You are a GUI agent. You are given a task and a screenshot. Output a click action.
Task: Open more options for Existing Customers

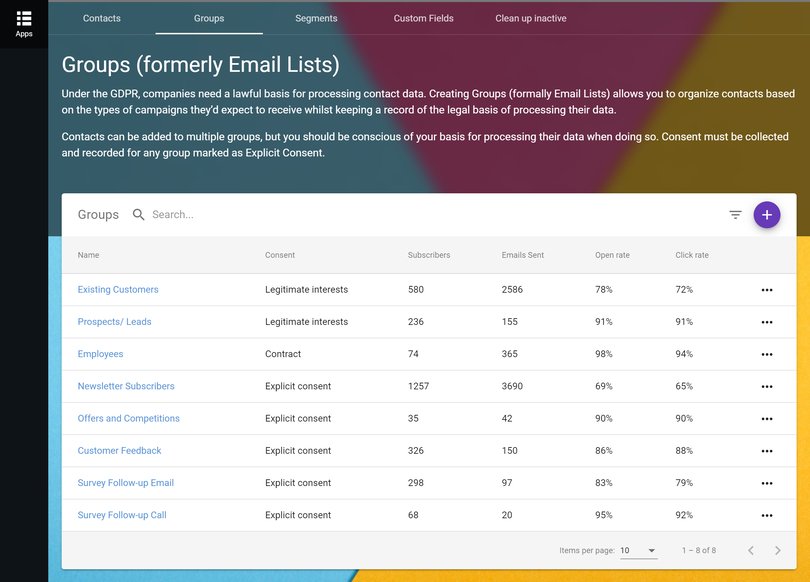[767, 290]
